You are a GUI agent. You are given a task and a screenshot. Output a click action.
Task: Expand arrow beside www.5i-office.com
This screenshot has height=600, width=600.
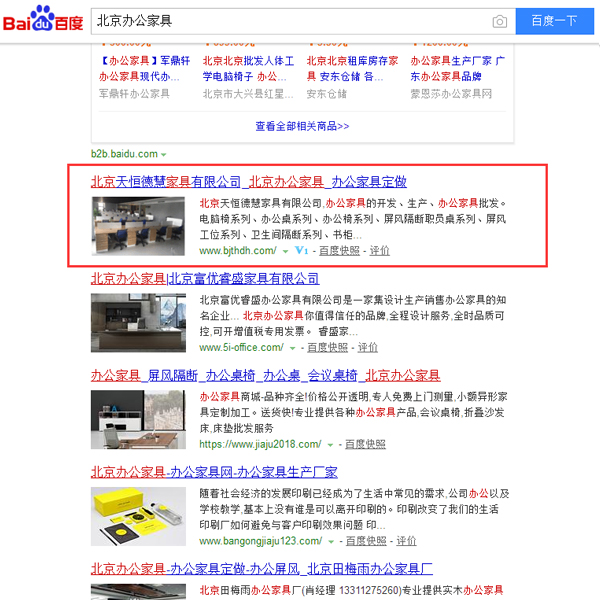pos(293,348)
